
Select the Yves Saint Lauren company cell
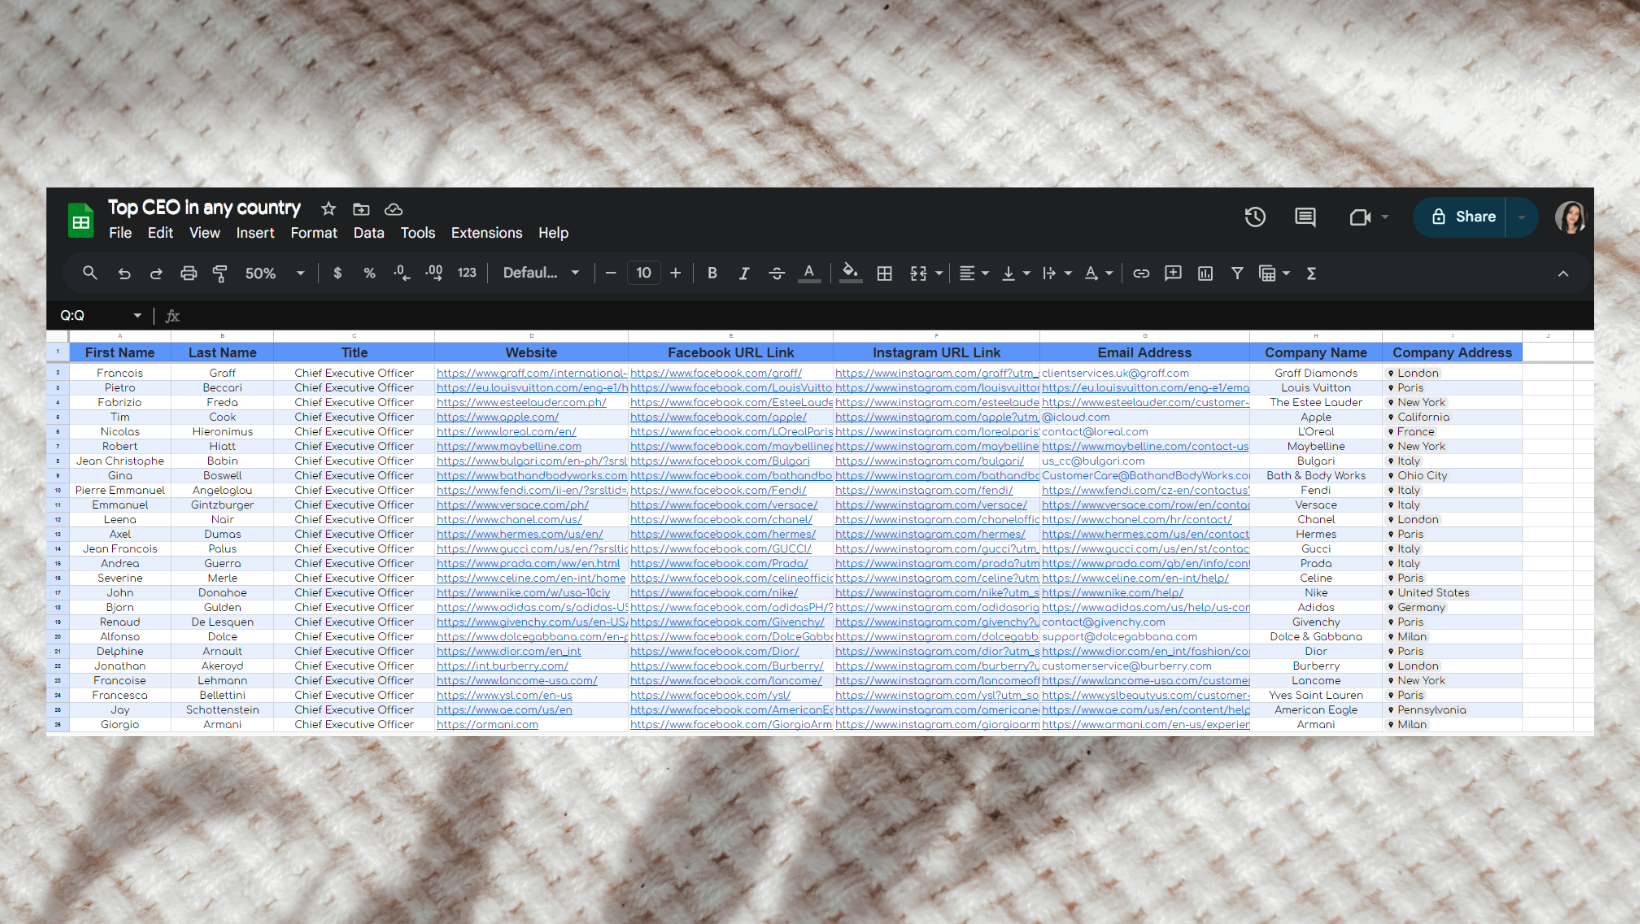click(1316, 695)
